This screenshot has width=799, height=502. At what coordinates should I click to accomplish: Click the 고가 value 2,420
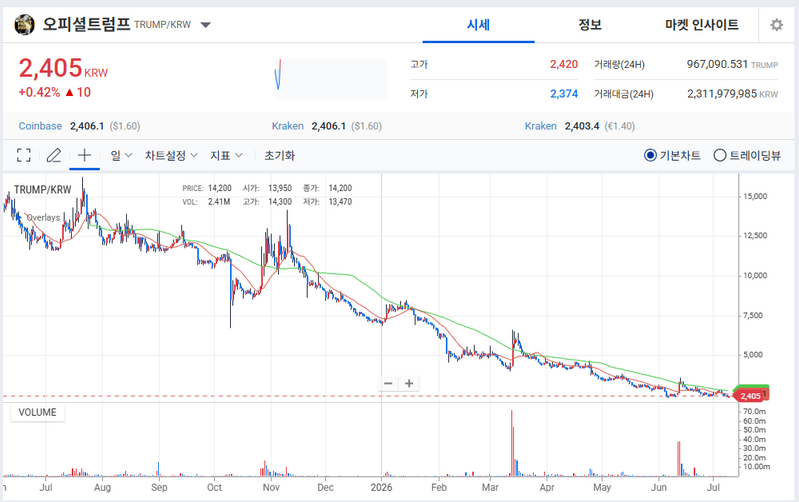click(x=564, y=64)
